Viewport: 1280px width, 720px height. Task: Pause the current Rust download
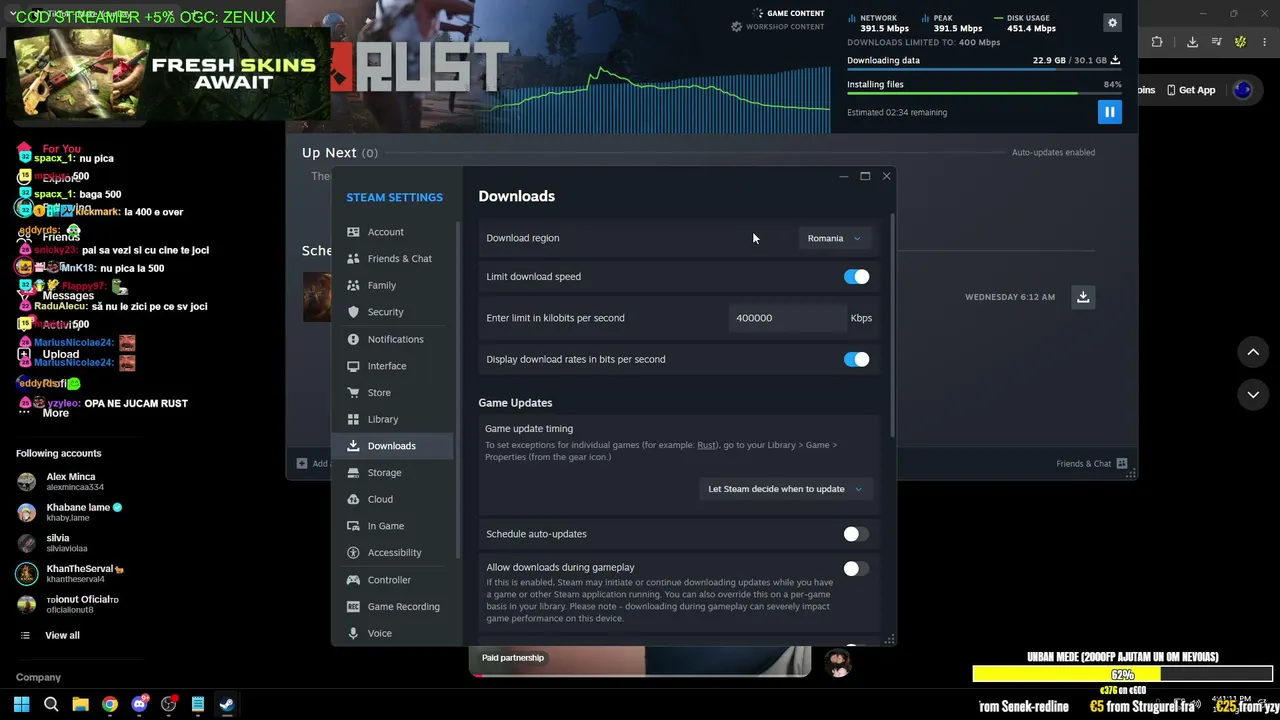click(1109, 112)
